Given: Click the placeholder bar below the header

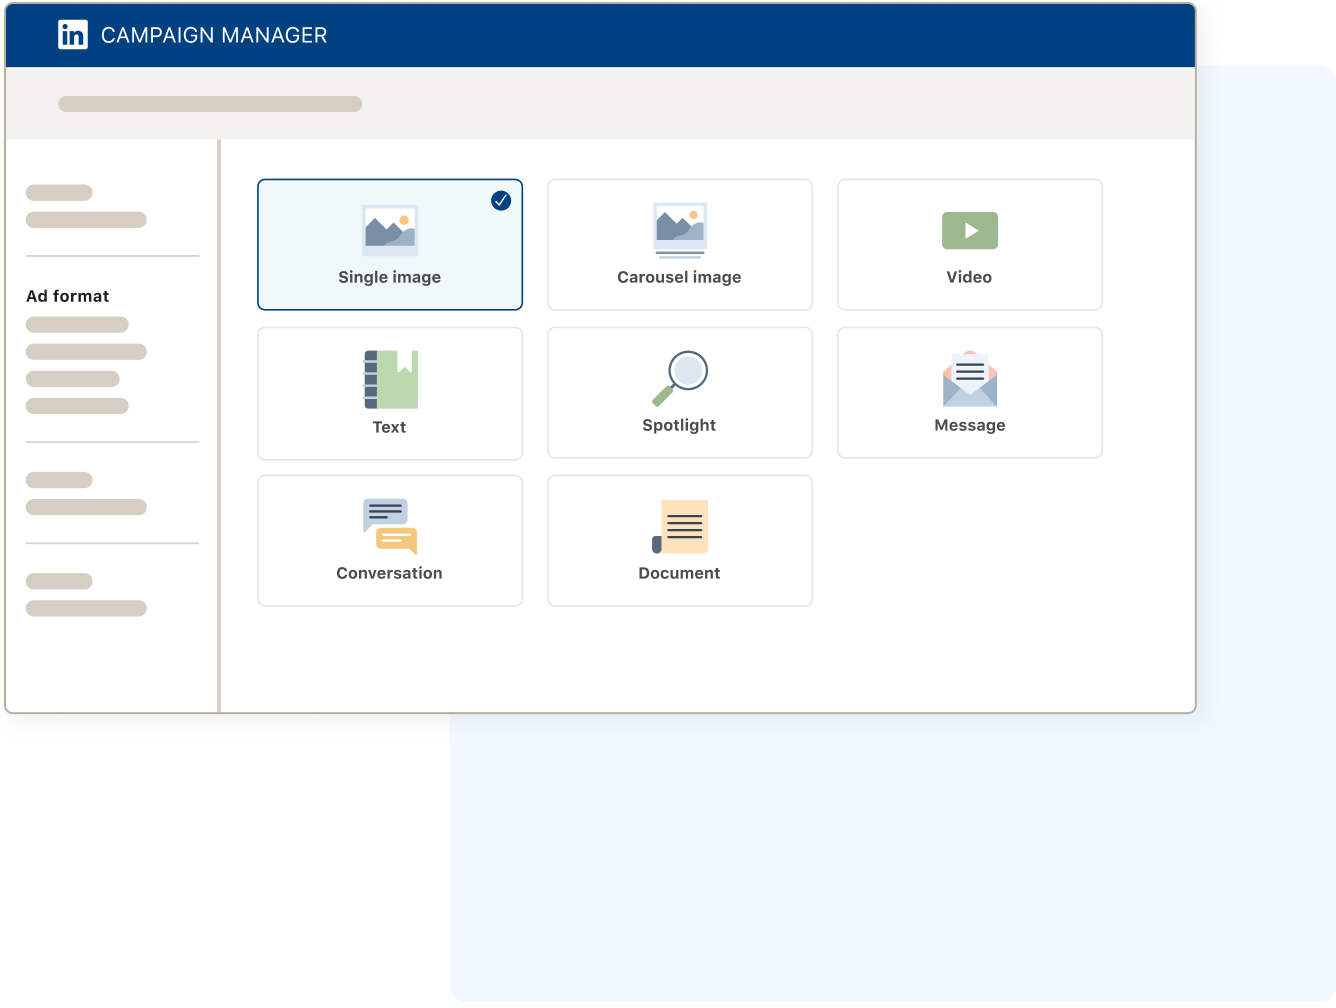Looking at the screenshot, I should [210, 104].
